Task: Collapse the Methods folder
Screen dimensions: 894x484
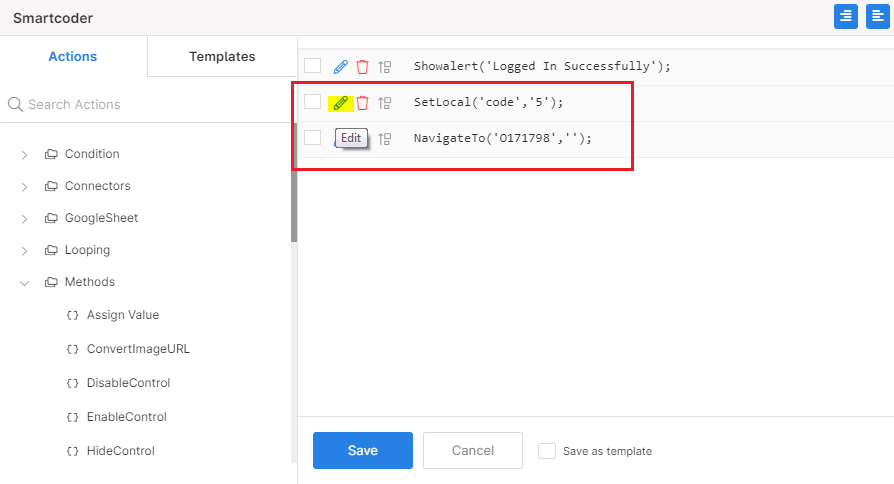Action: [x=24, y=282]
